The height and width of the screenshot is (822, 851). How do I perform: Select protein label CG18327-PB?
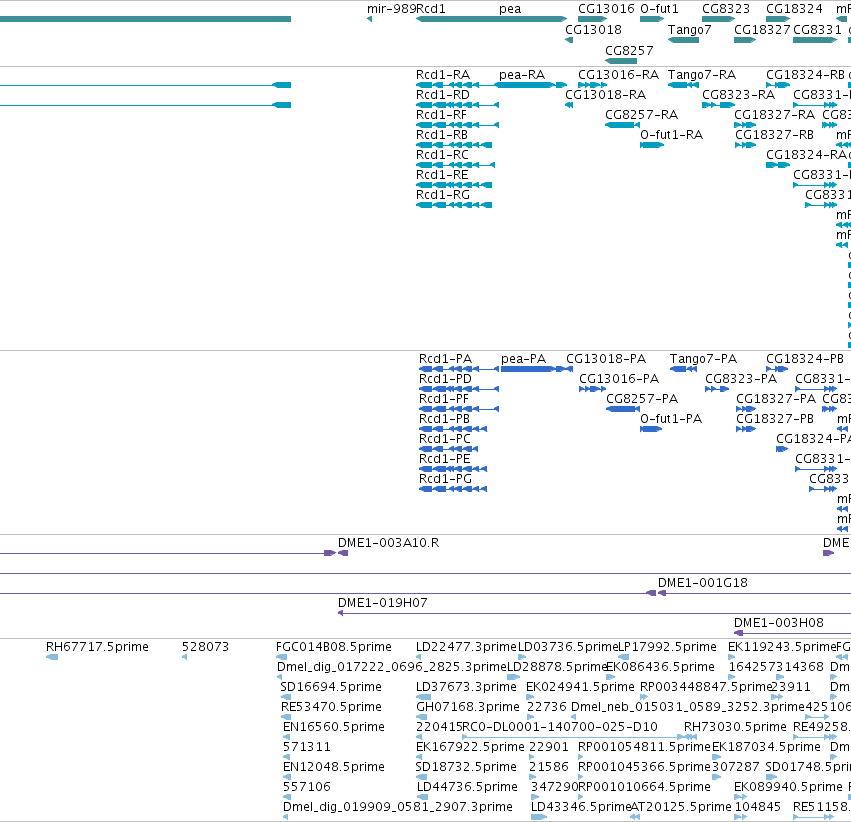[x=774, y=419]
